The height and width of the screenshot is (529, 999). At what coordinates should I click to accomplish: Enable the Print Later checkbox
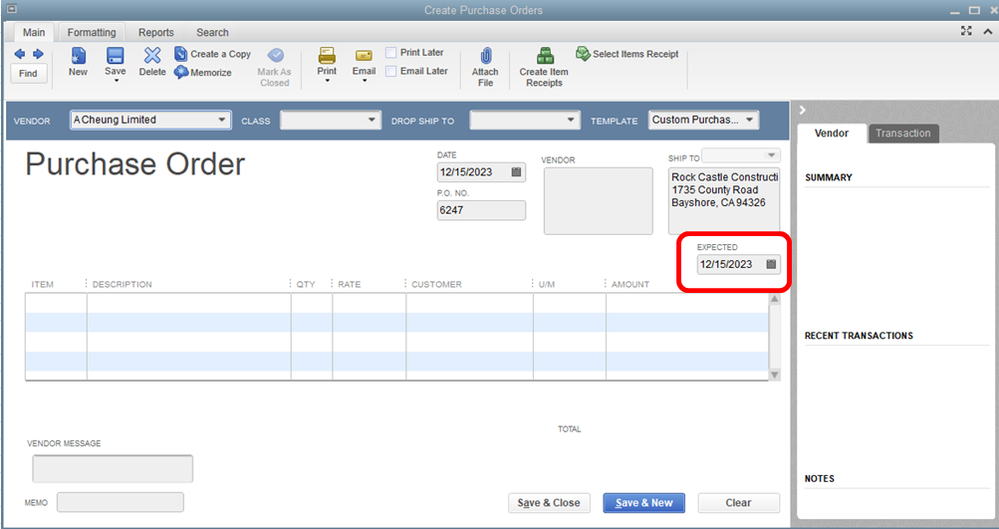point(391,52)
